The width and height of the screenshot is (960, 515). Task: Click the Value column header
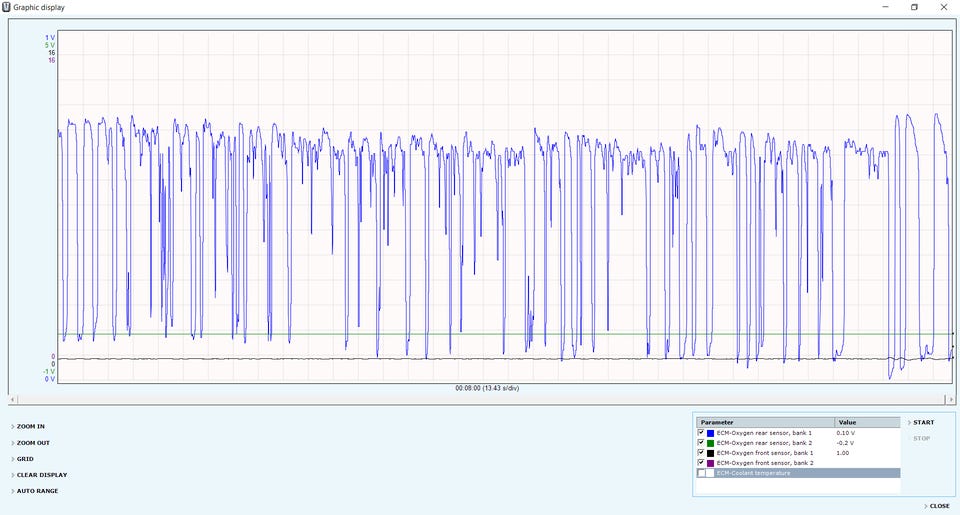point(867,423)
